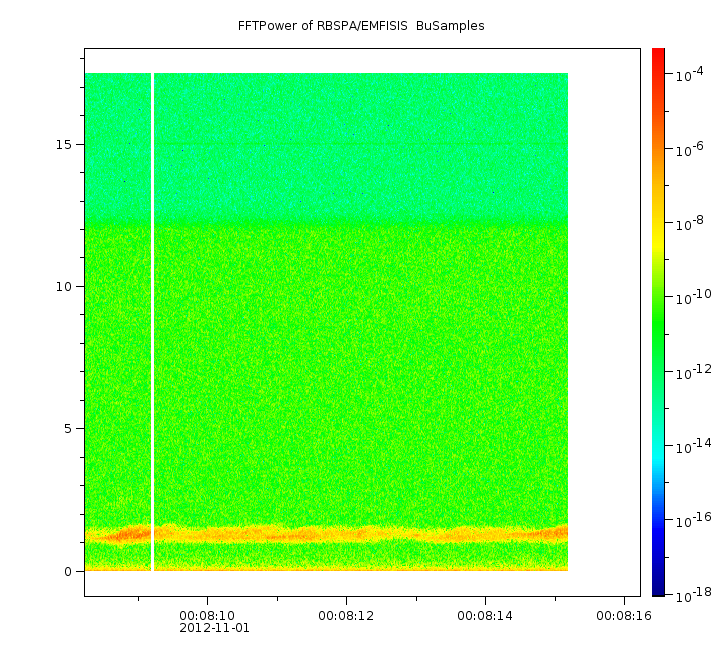724x656 pixels.
Task: Select the y-axis tick label 15
Action: click(x=63, y=144)
